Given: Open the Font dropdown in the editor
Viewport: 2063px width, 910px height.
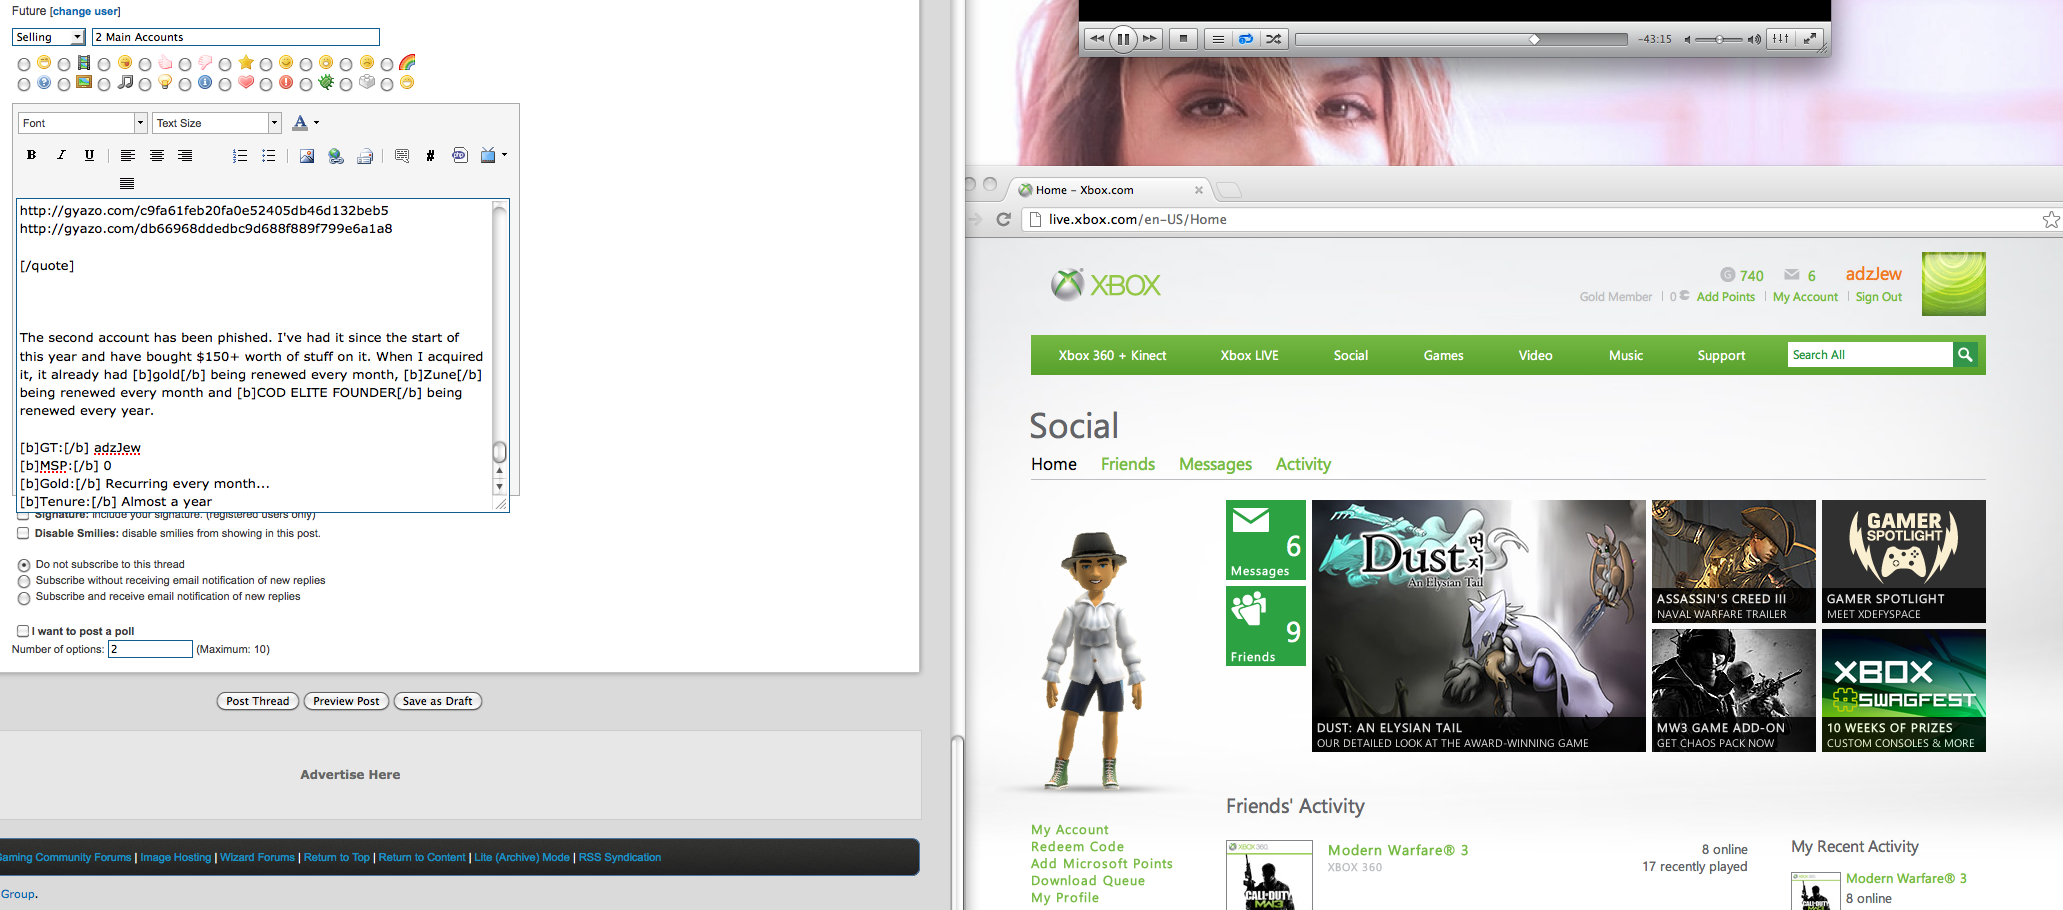Looking at the screenshot, I should tap(82, 123).
